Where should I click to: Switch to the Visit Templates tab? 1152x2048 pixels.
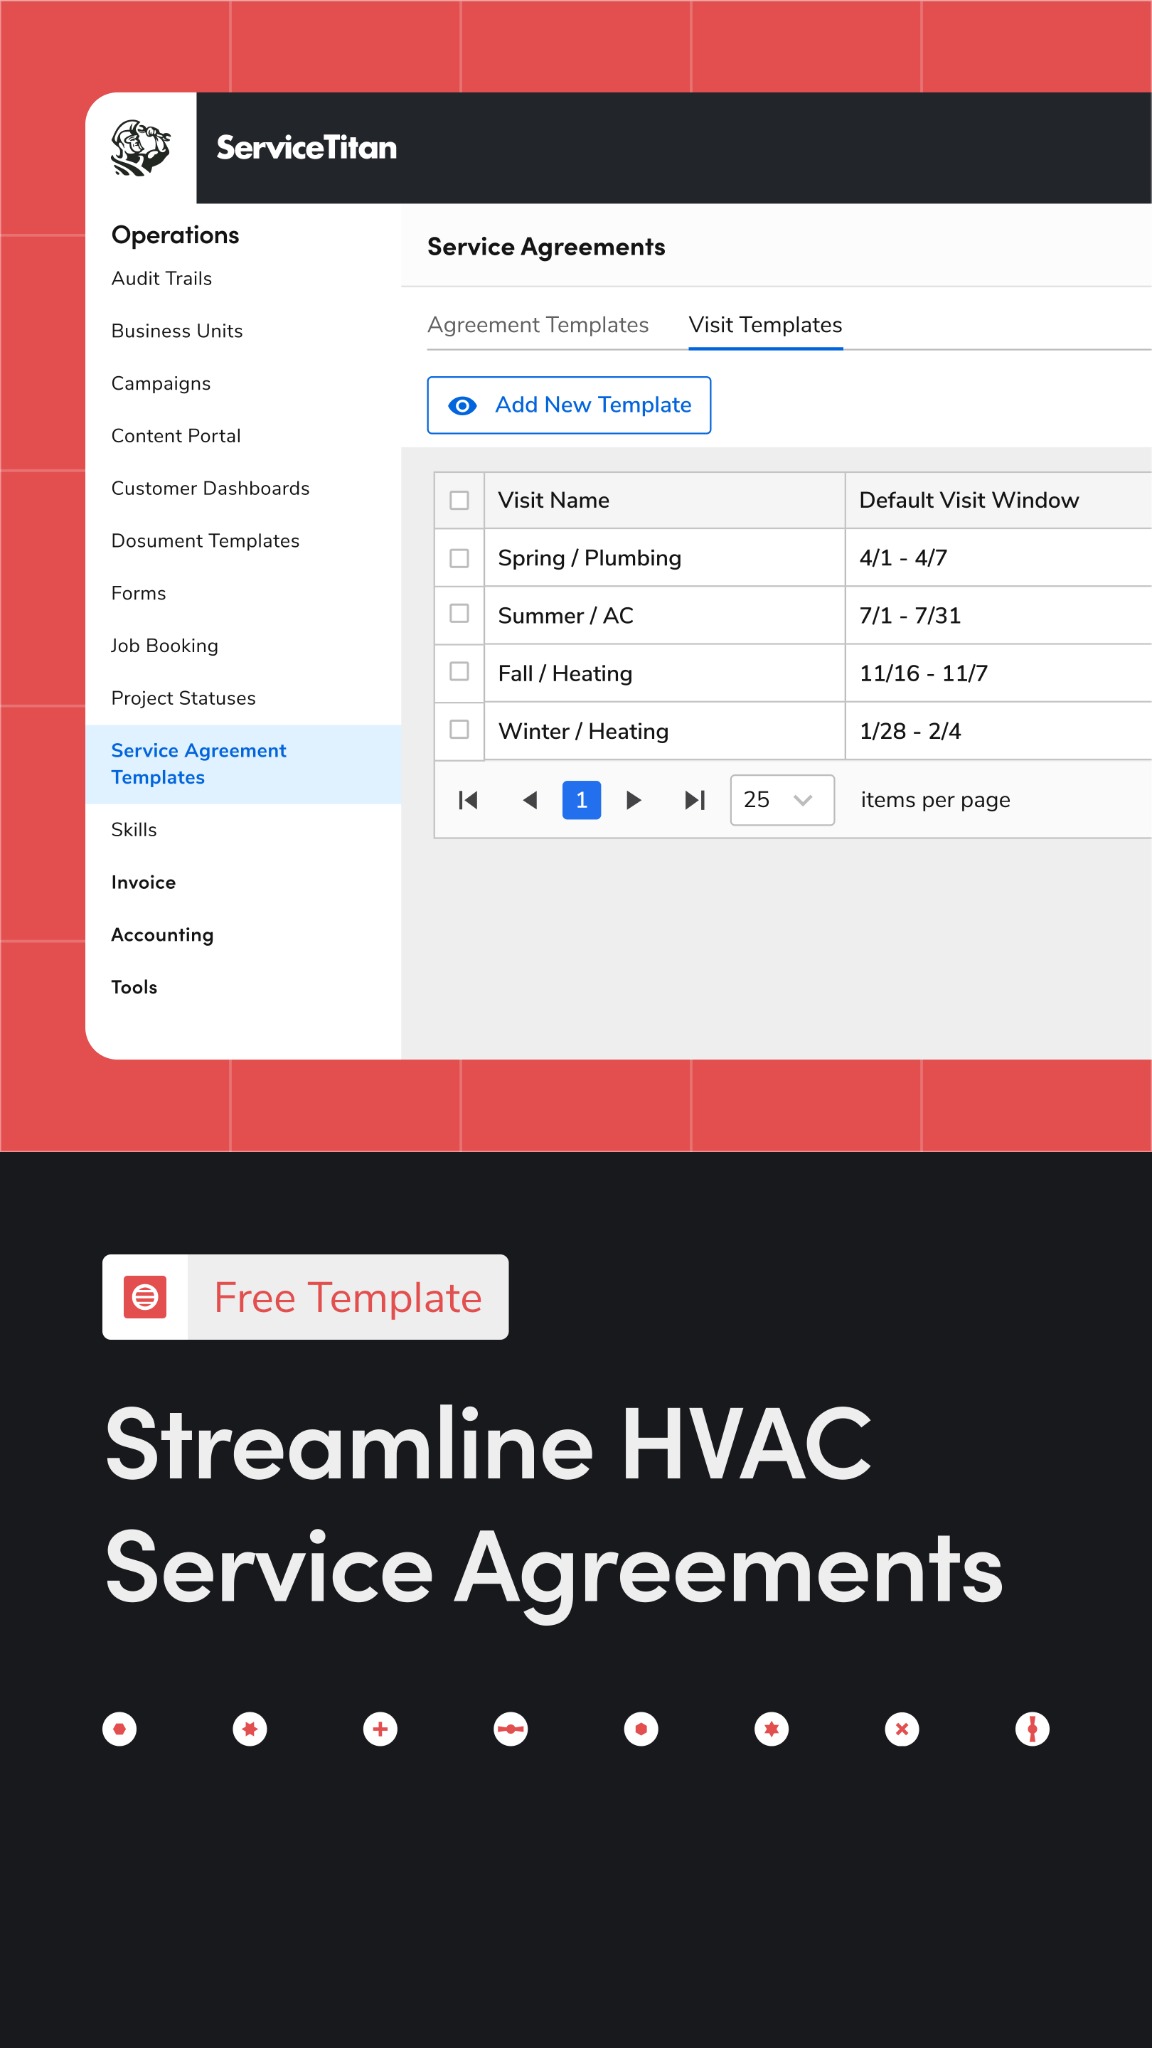click(x=765, y=325)
